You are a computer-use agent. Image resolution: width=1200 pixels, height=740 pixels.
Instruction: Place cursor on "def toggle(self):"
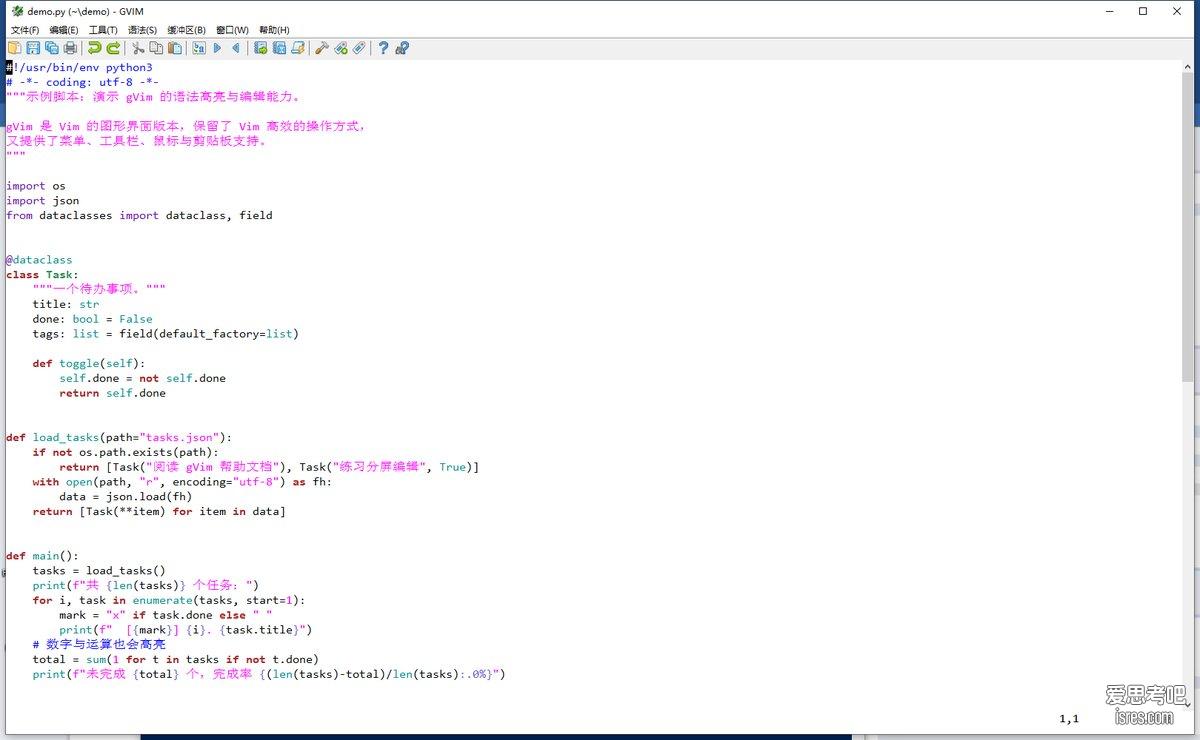click(x=89, y=364)
